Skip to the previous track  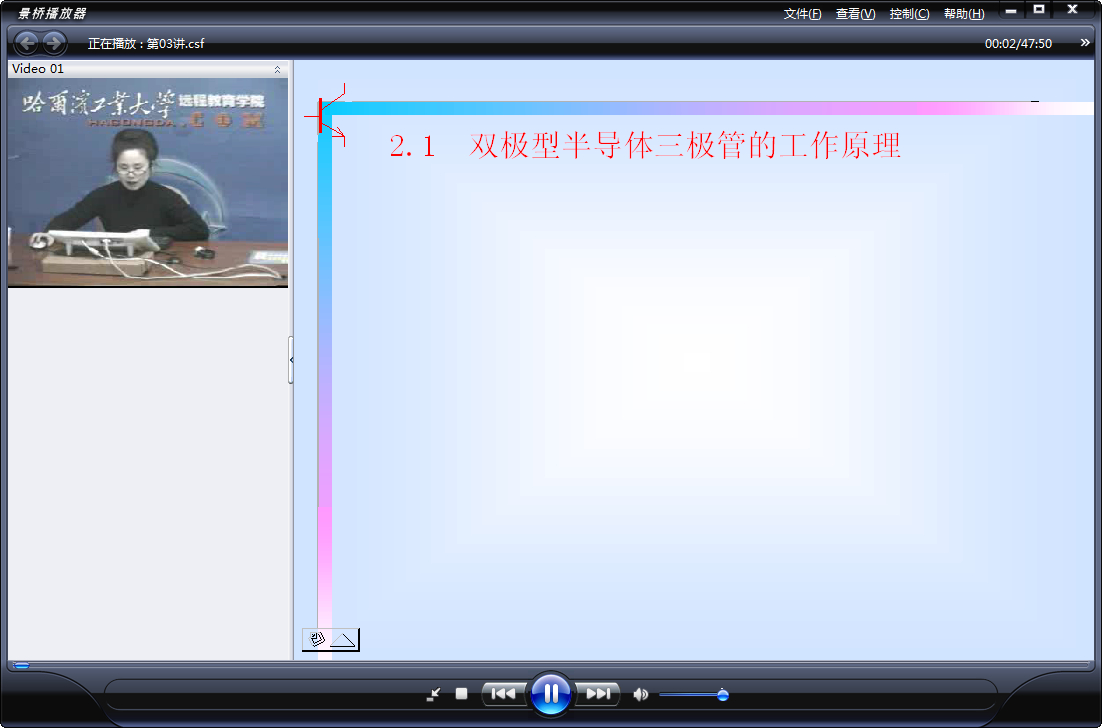coord(503,694)
